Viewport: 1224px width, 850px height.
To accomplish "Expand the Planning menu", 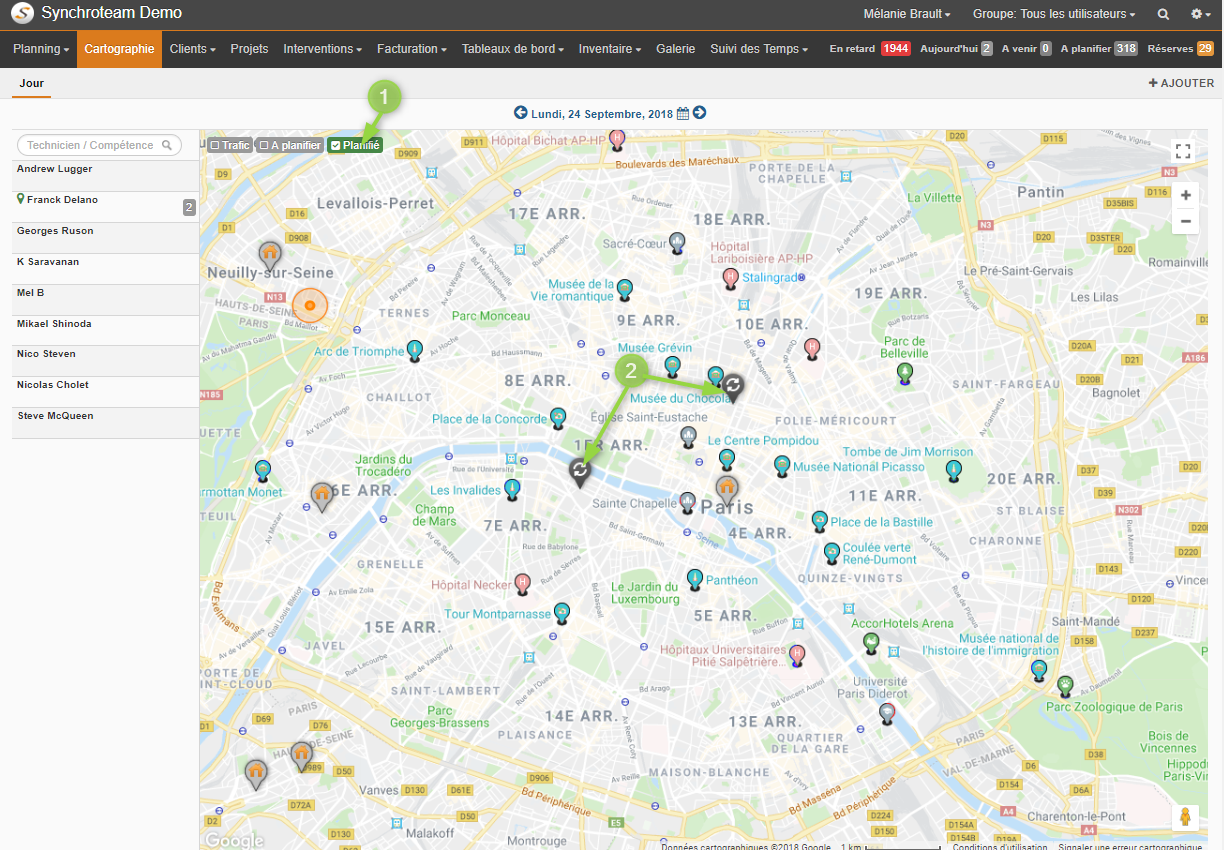I will coord(41,49).
